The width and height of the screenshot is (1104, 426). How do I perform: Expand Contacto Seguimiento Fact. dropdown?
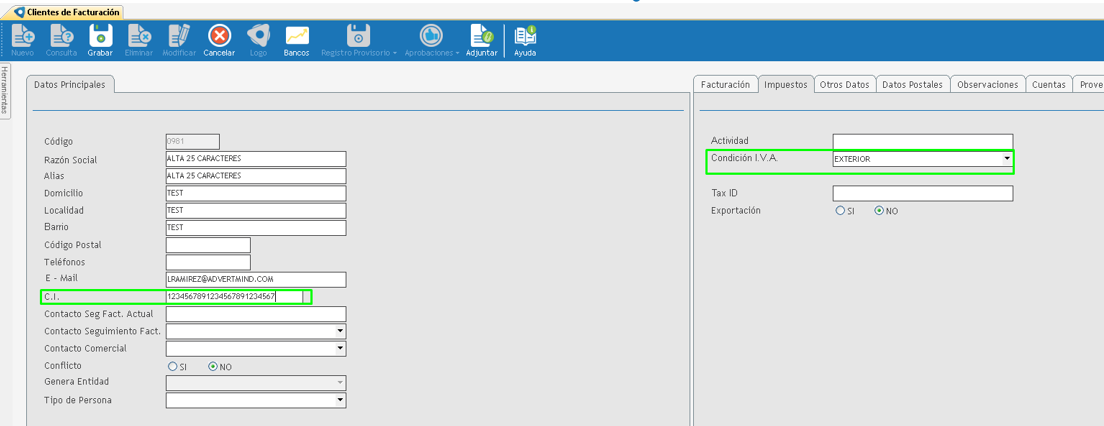[340, 331]
